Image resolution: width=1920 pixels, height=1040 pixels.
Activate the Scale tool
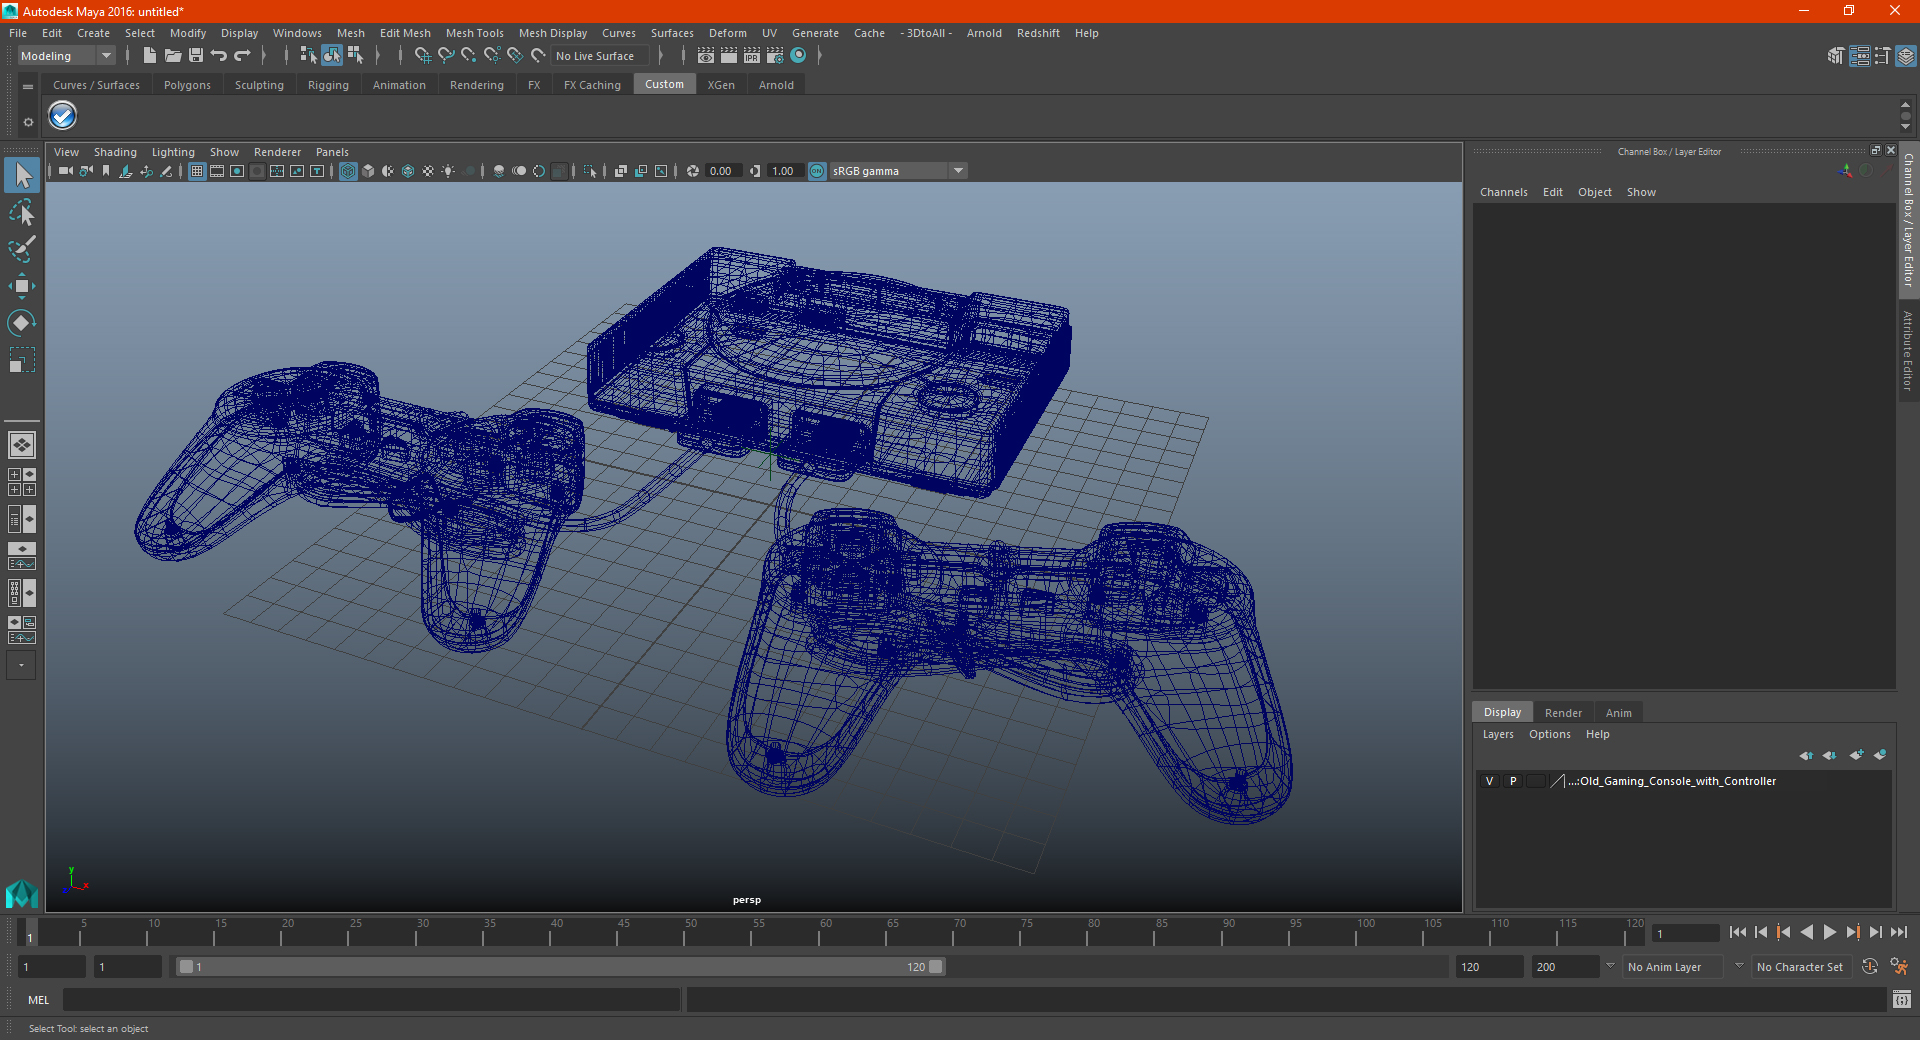(22, 359)
